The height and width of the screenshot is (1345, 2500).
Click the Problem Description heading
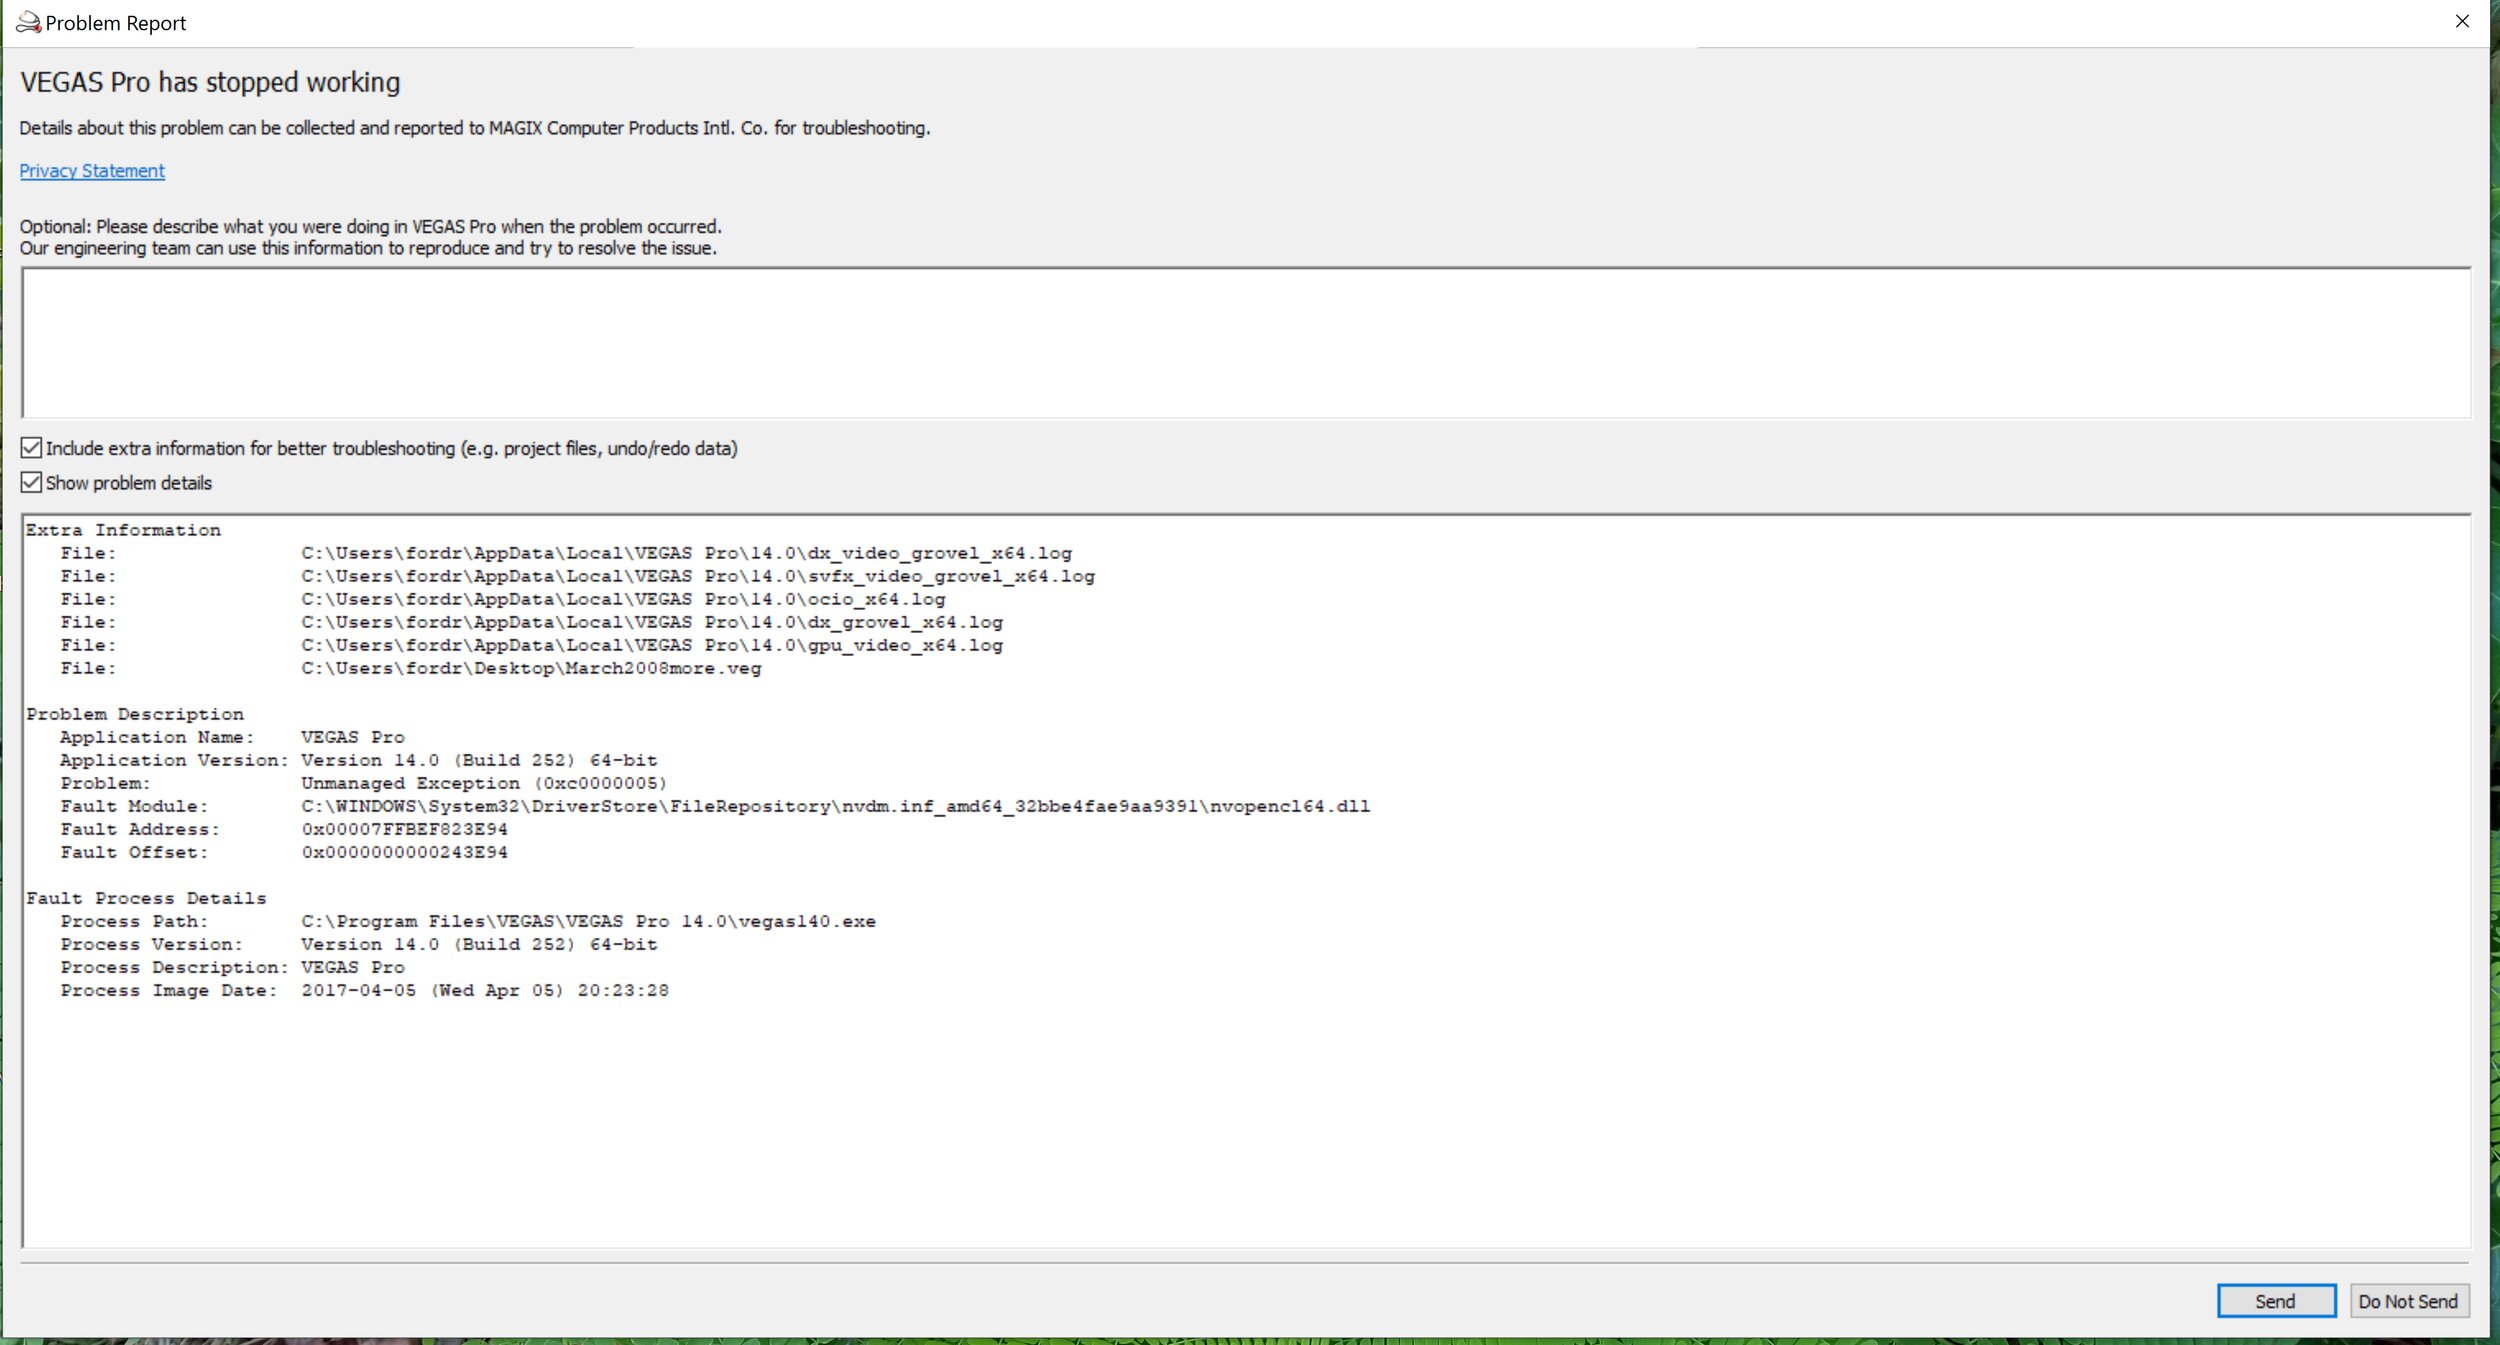click(x=135, y=714)
